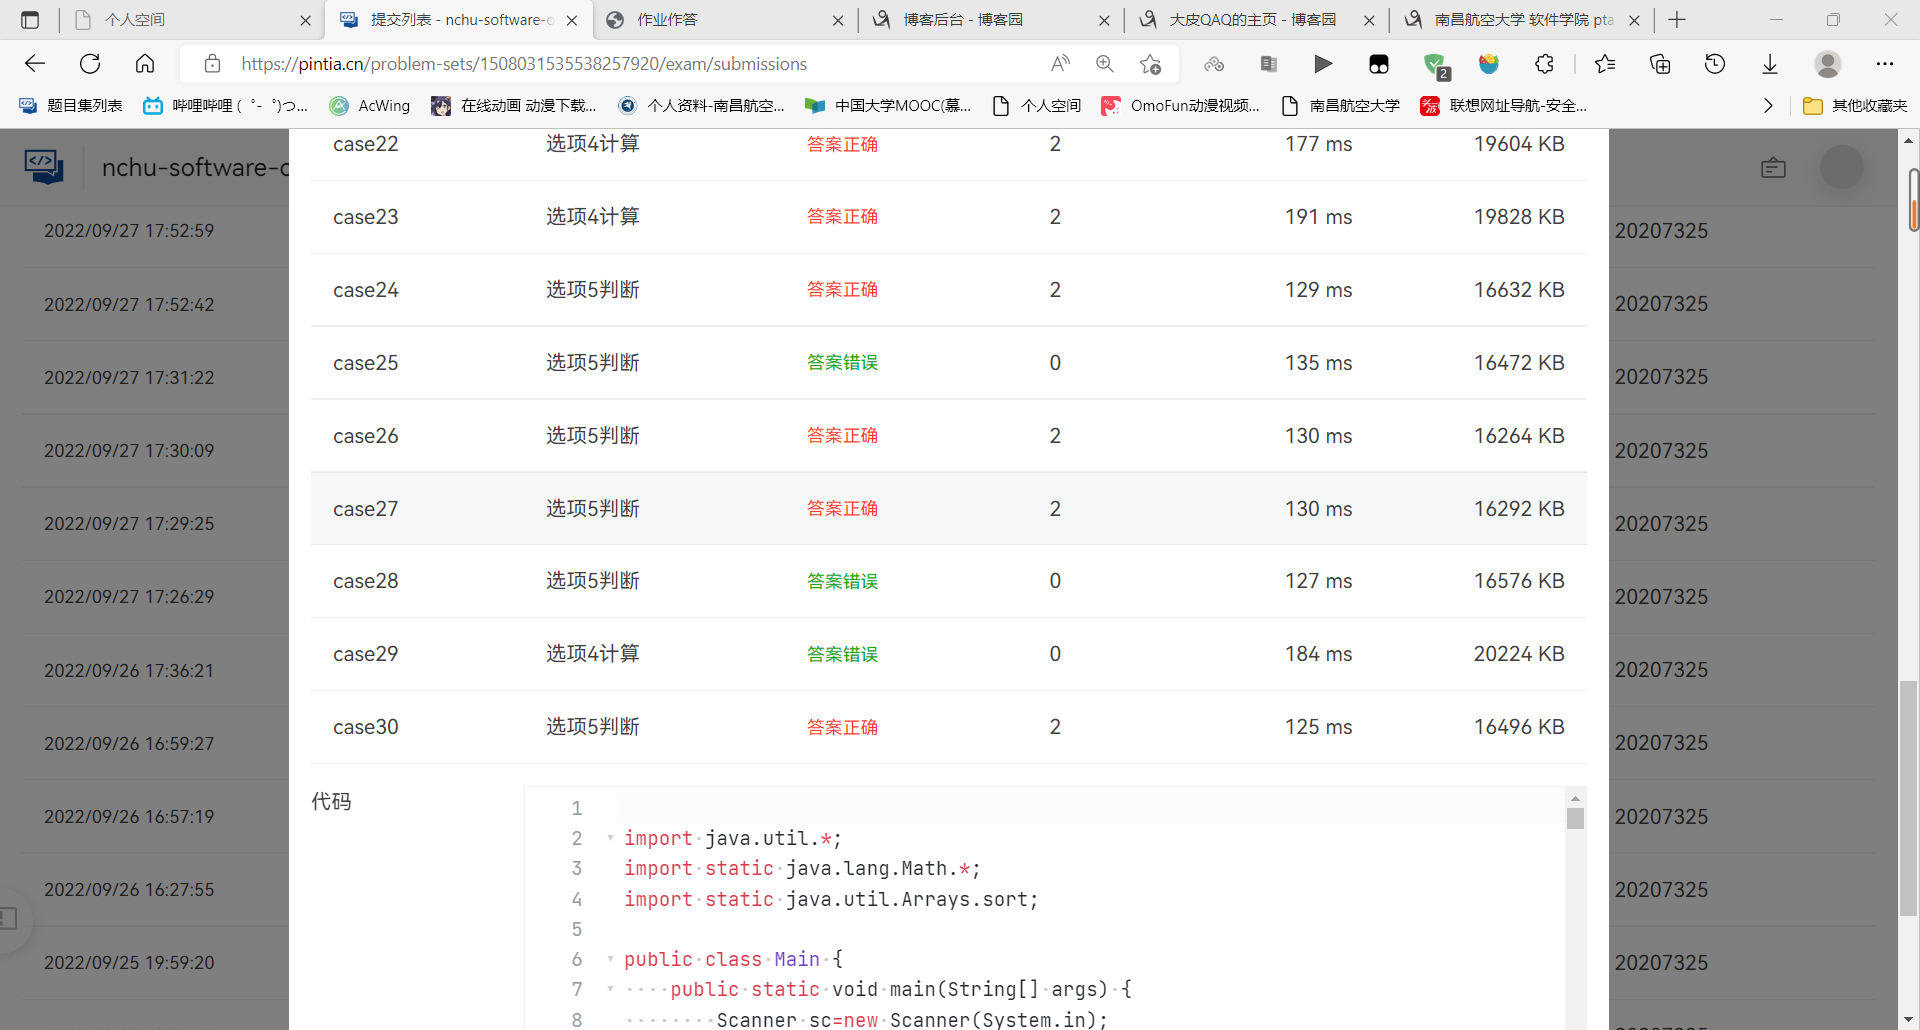
Task: Switch to the 个人空间 tab
Action: (x=190, y=20)
